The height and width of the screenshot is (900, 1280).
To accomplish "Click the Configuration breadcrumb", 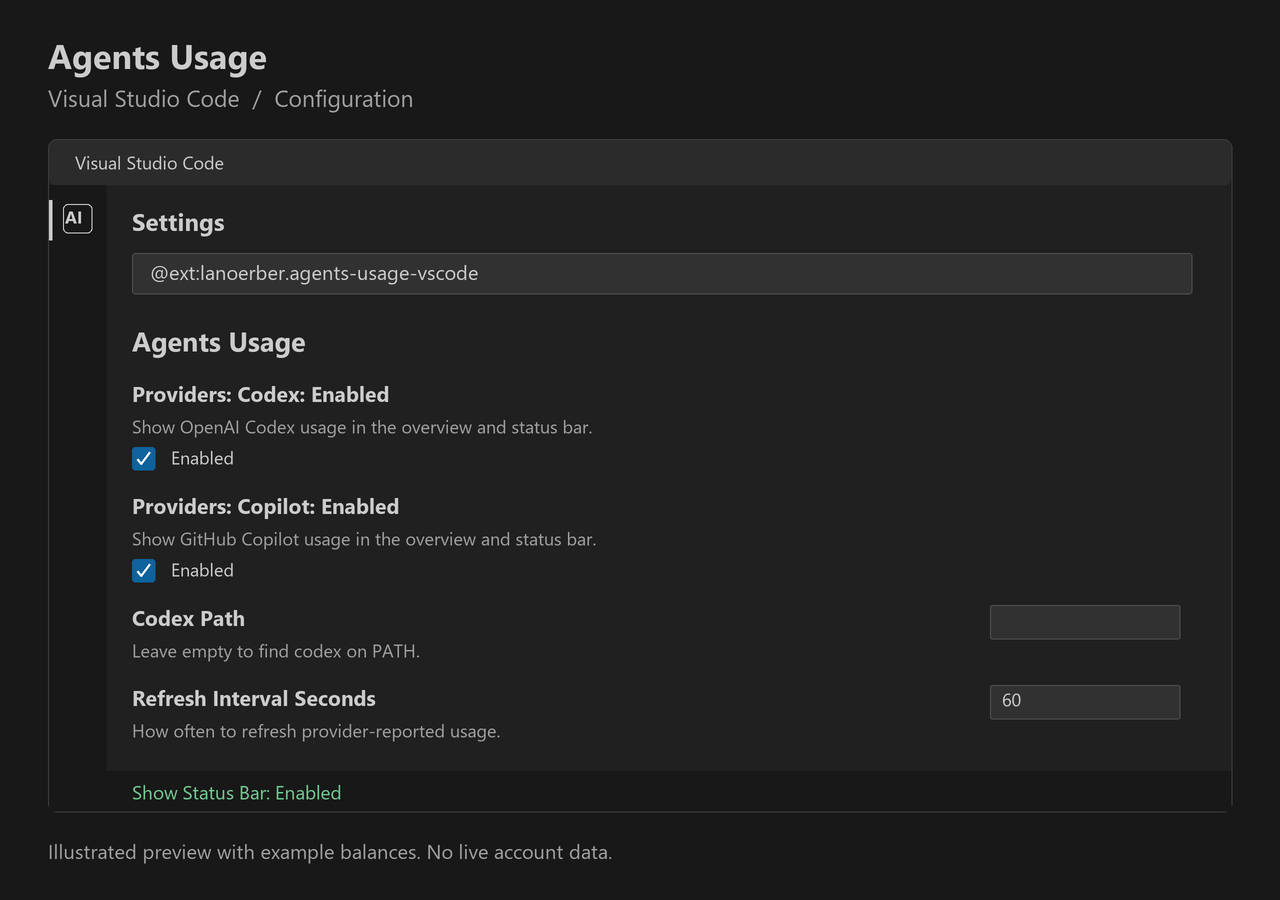I will (344, 99).
